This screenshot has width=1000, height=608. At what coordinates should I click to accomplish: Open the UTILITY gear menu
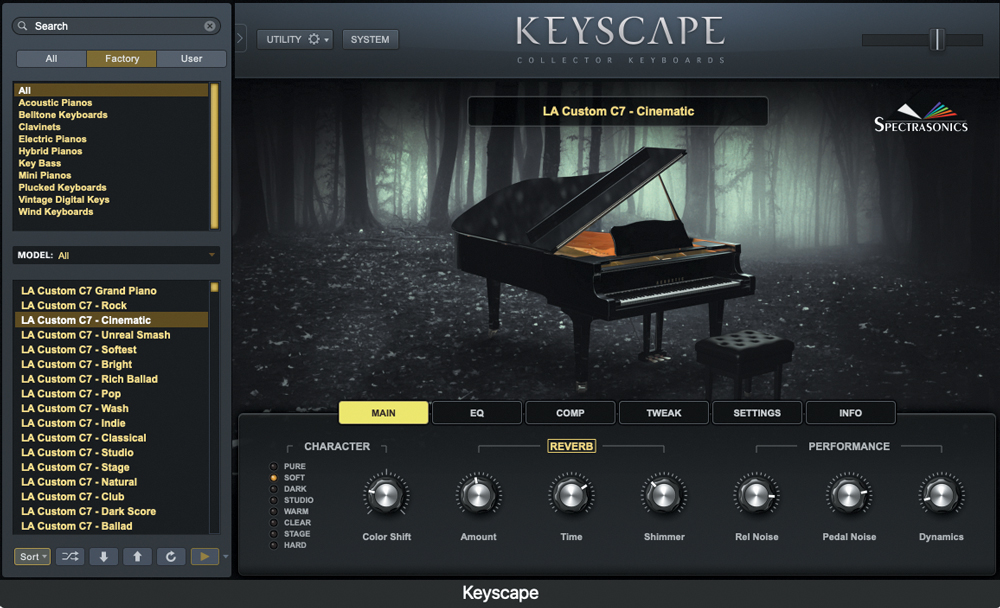[295, 40]
